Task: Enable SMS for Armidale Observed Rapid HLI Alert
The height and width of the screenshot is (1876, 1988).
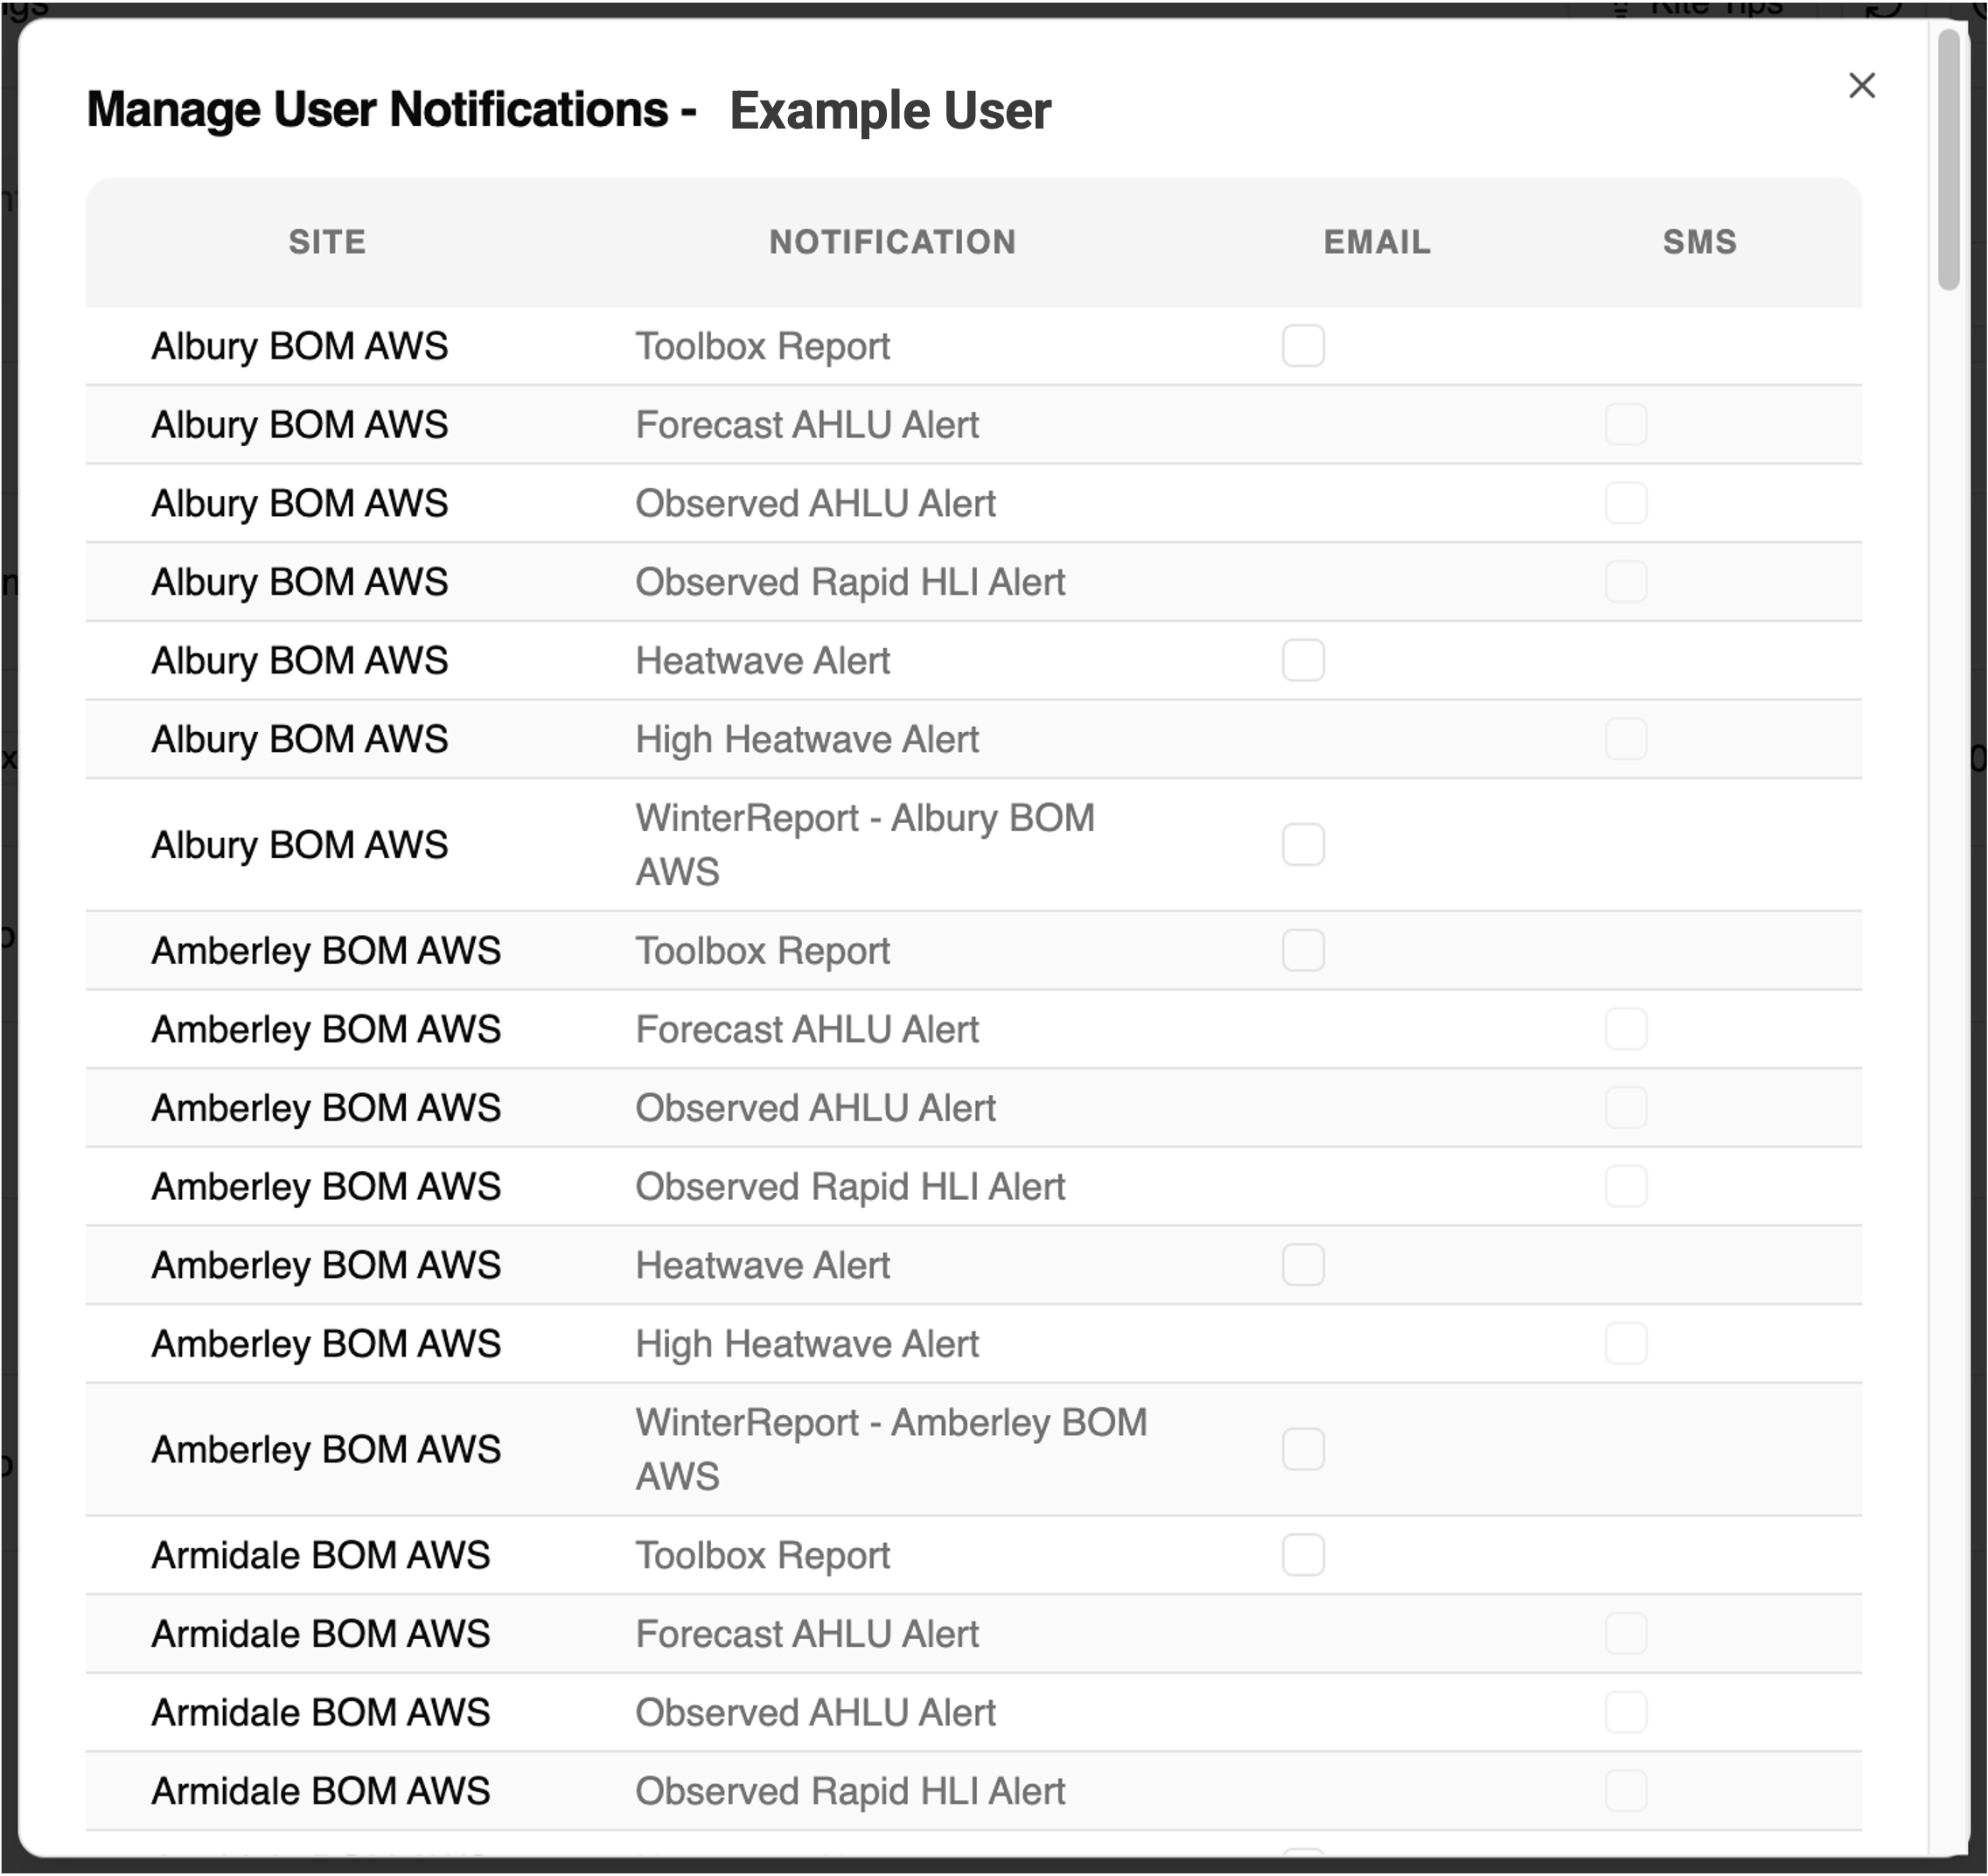Action: [x=1625, y=1790]
